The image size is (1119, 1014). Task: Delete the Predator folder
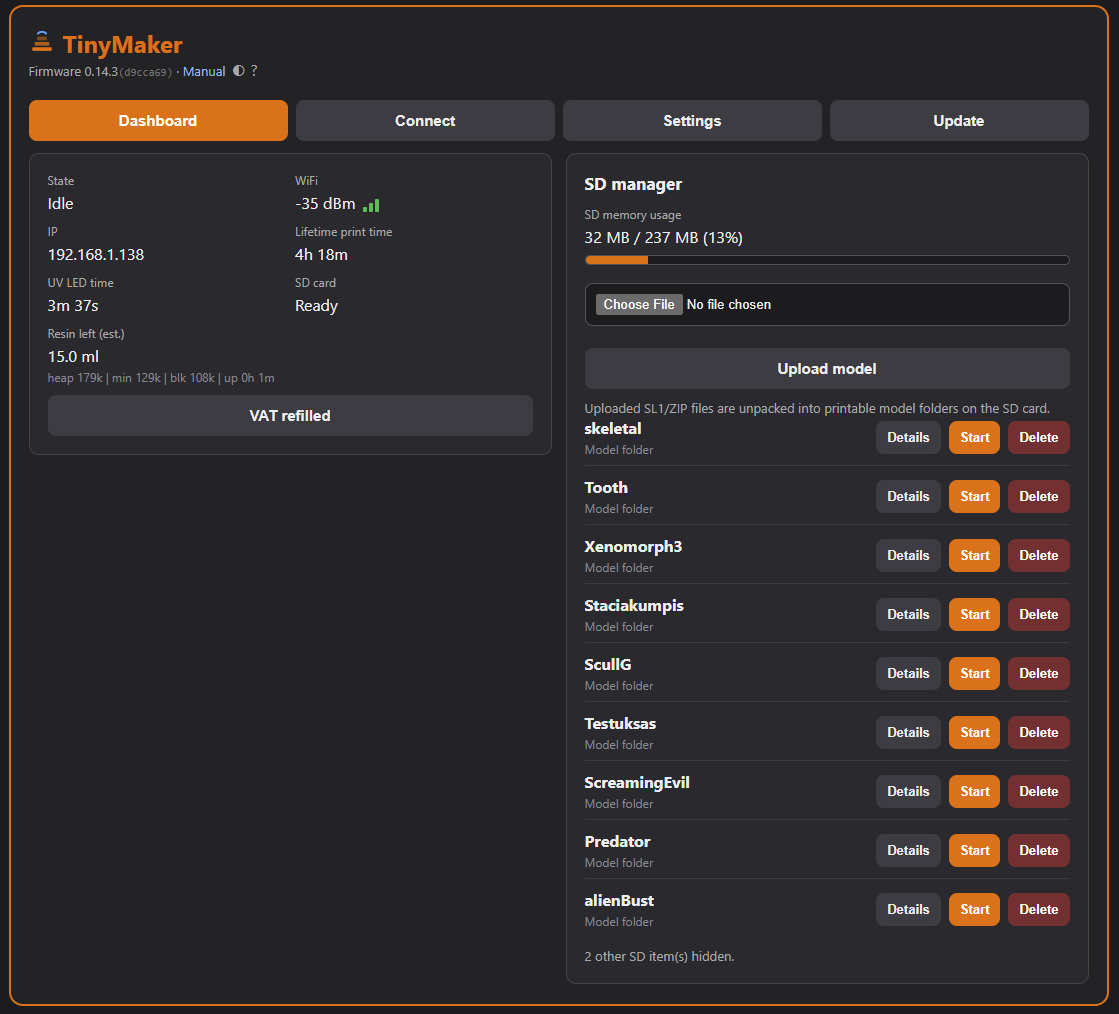[1039, 851]
